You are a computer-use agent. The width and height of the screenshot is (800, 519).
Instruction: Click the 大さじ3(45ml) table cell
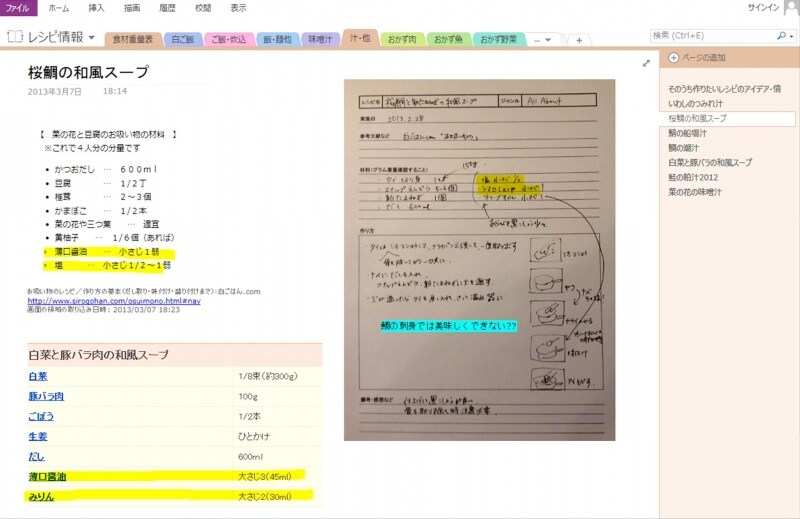(x=265, y=477)
